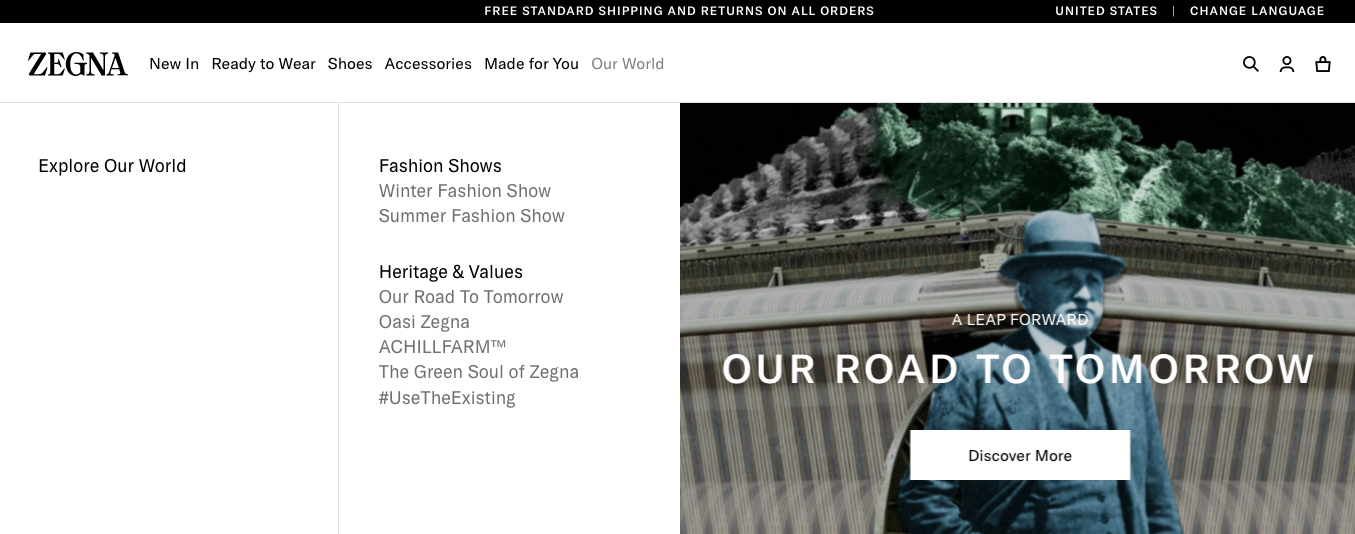Open the shopping bag icon

pyautogui.click(x=1323, y=64)
